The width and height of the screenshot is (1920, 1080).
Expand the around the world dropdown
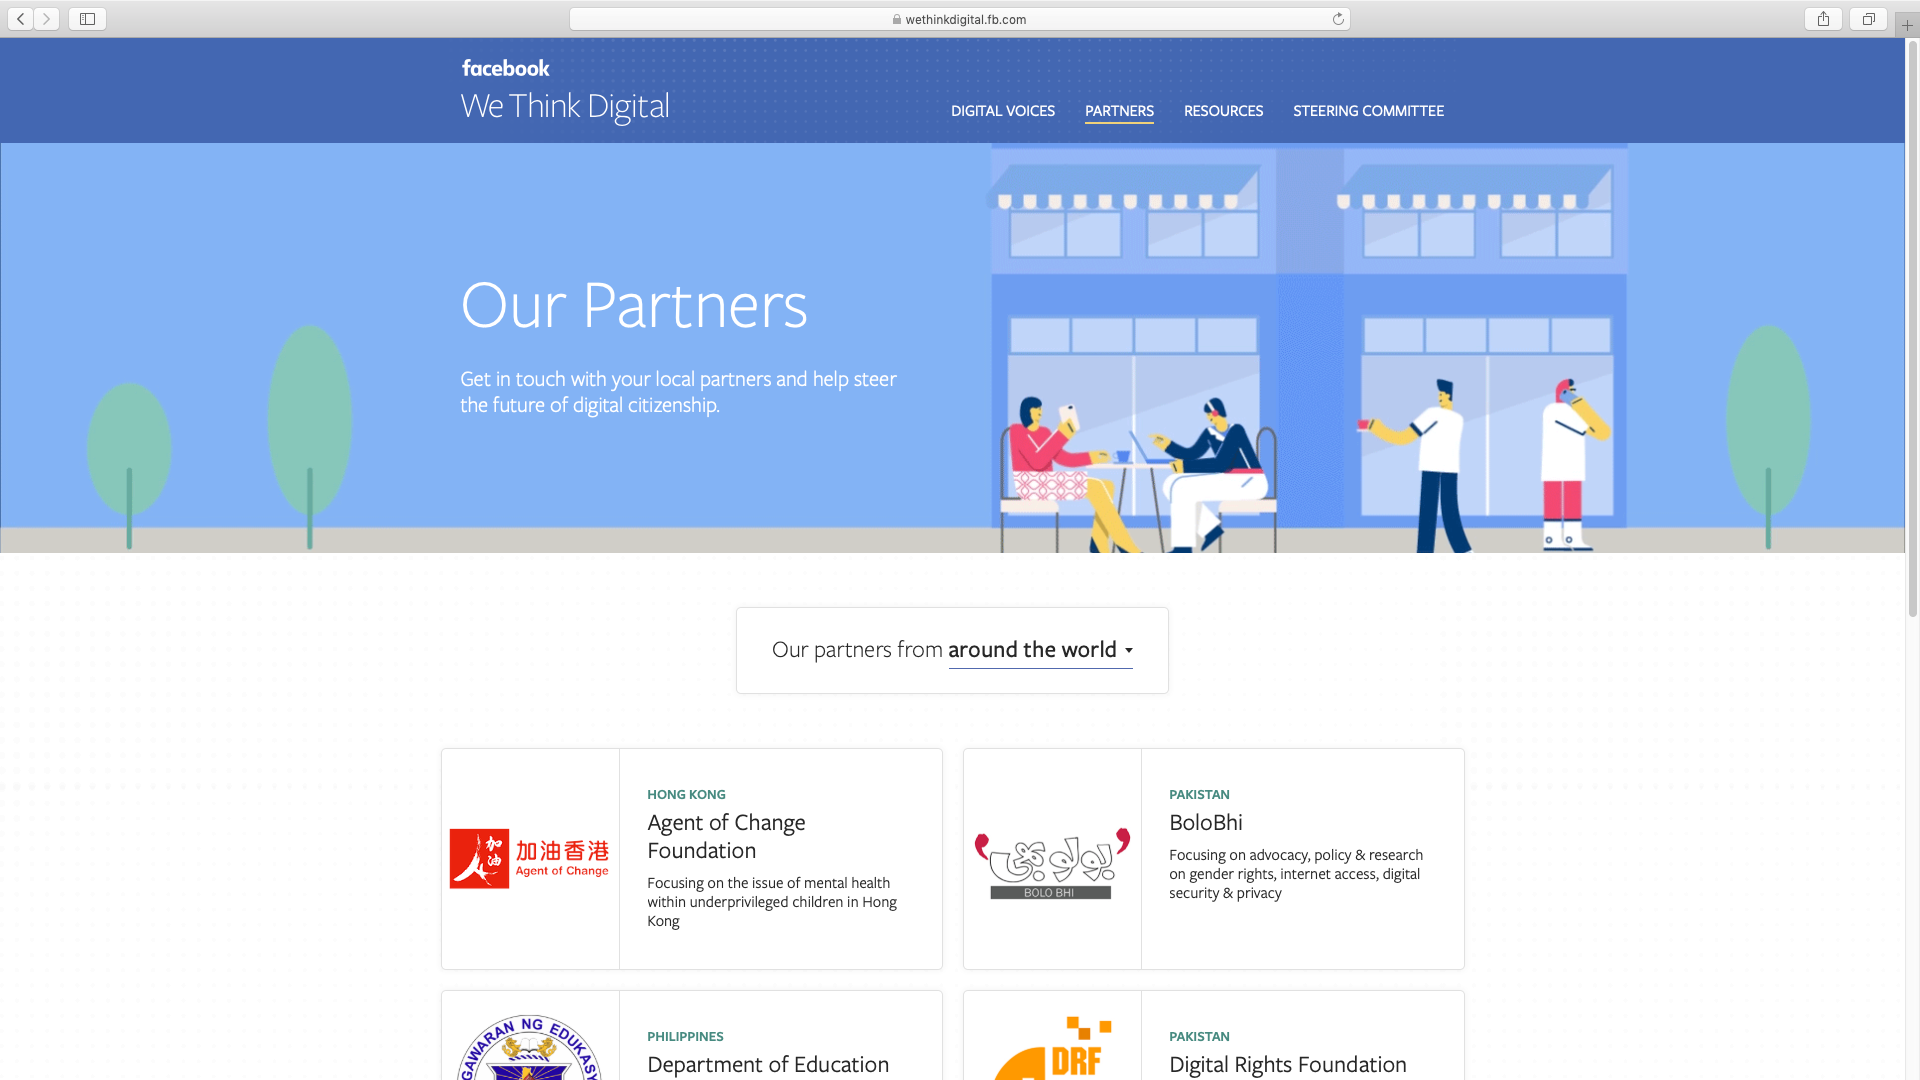click(1040, 650)
